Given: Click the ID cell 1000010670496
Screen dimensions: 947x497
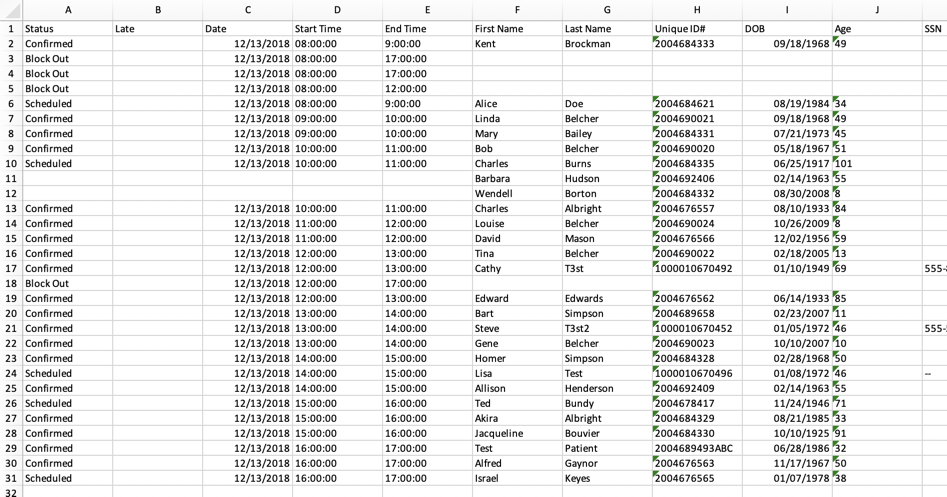Looking at the screenshot, I should 696,373.
